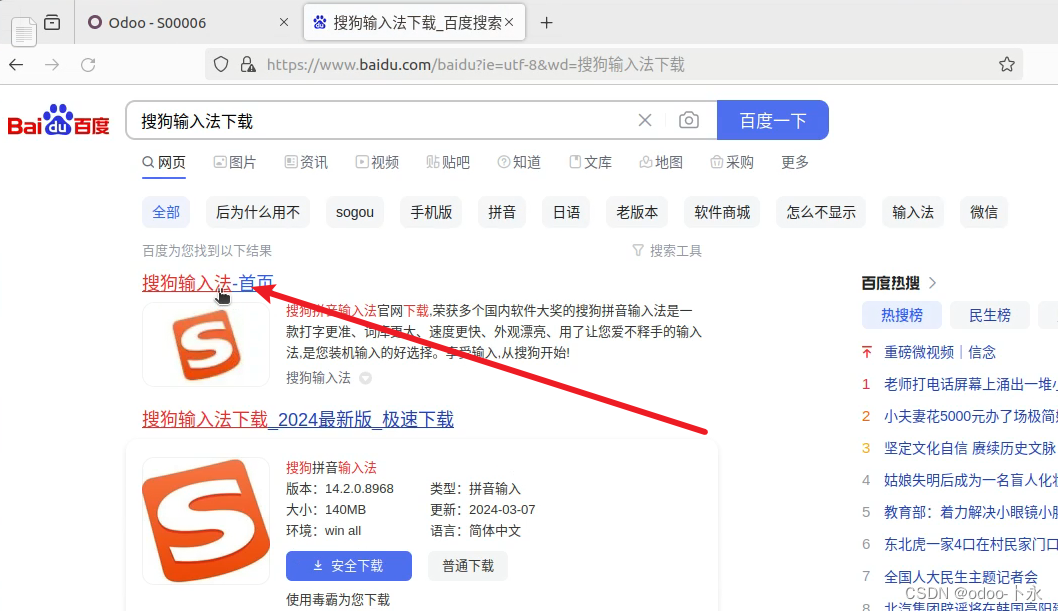Switch to the 热搜榜 tab
The height and width of the screenshot is (611, 1058).
click(x=901, y=315)
